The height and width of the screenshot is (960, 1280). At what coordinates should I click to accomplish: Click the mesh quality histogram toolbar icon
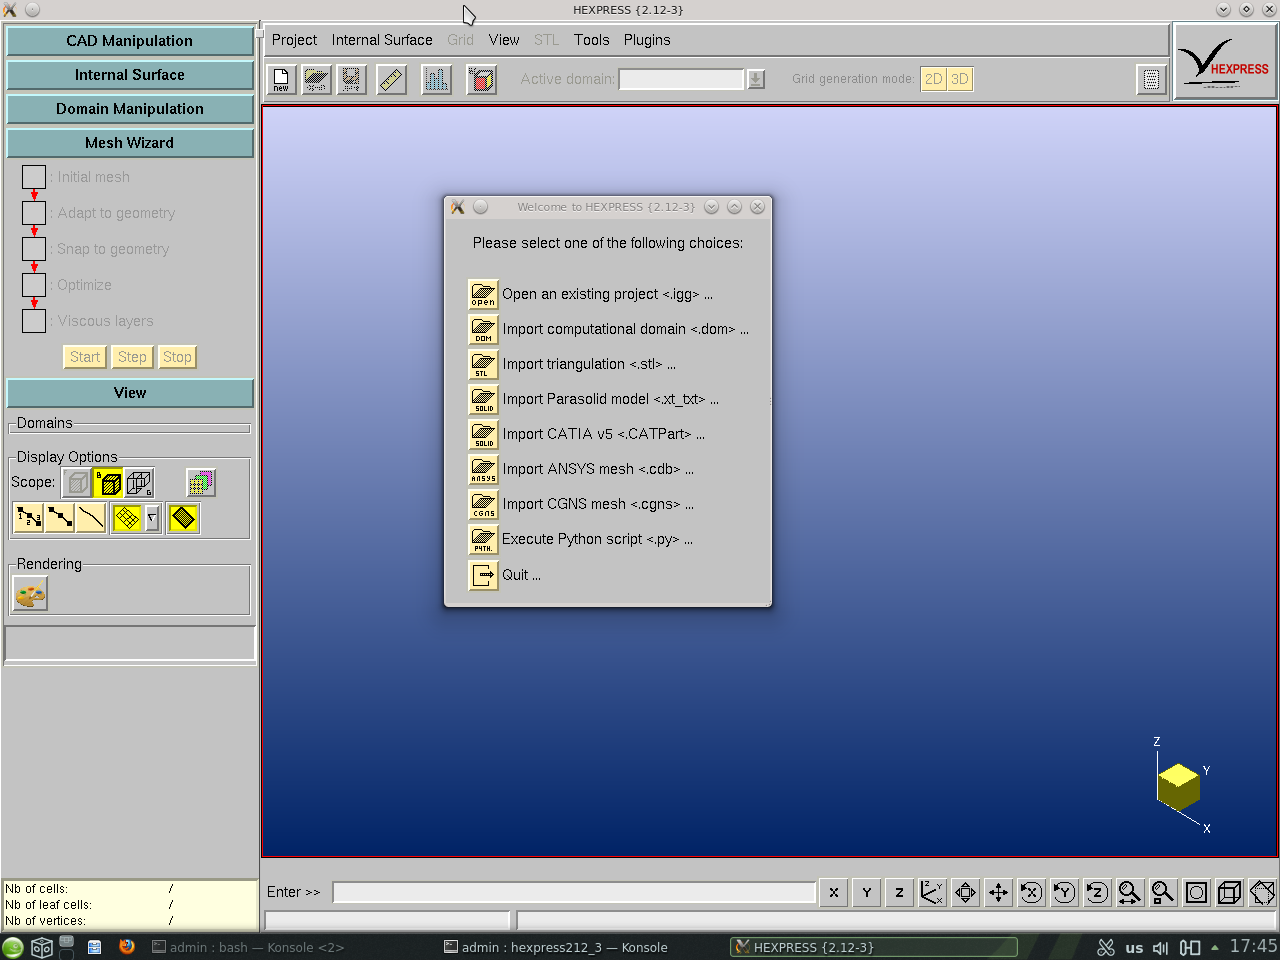(436, 80)
